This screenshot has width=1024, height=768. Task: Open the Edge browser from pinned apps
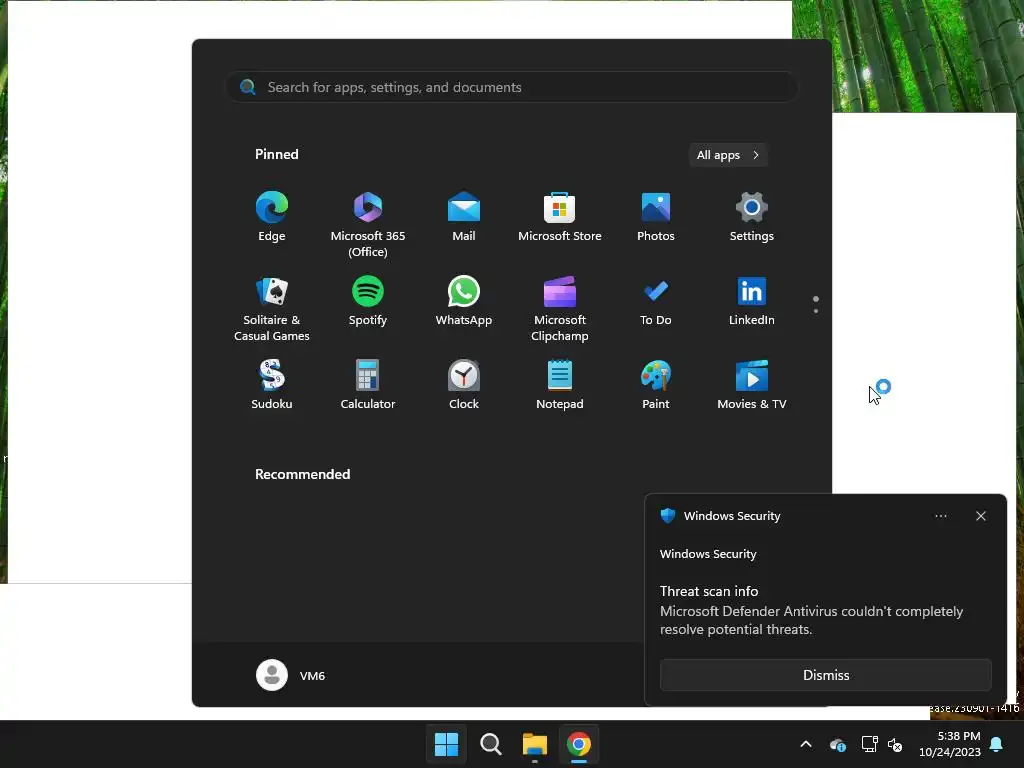[272, 217]
